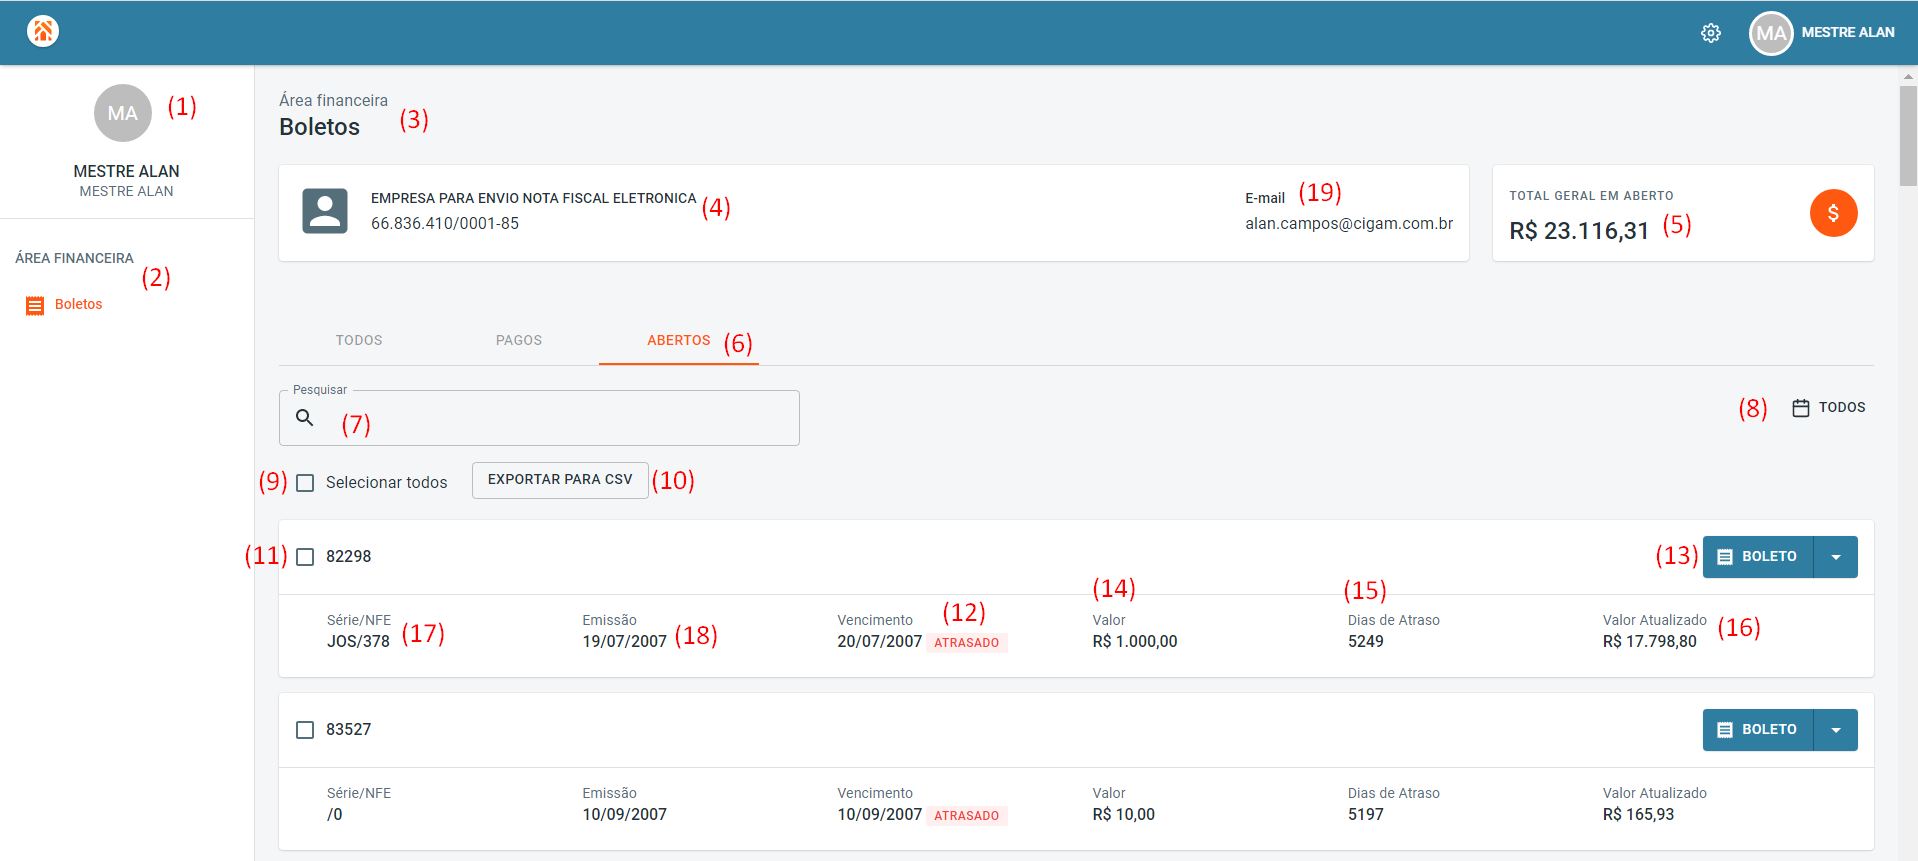Click the ATRASADO badge for vencimento 20/07/2007

point(966,643)
